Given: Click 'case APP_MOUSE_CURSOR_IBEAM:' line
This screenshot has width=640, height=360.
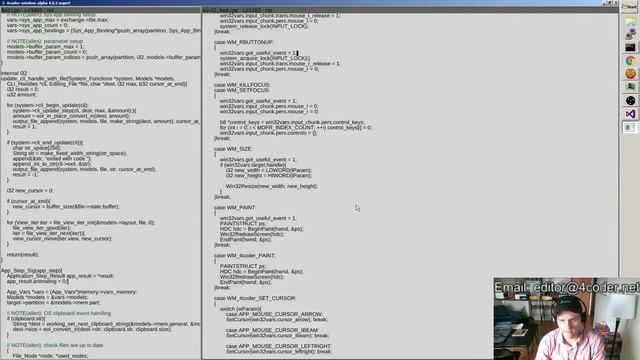Looking at the screenshot, I should (272, 330).
